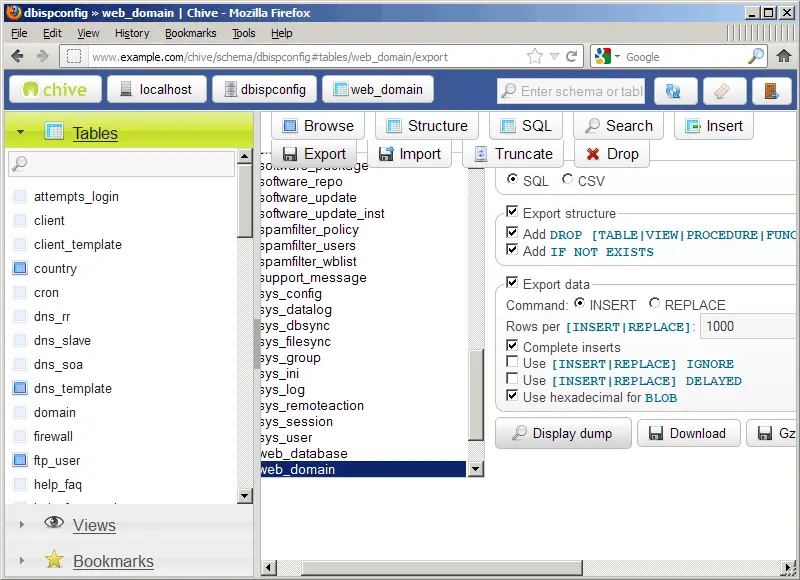Click the logout door icon
The width and height of the screenshot is (800, 580).
771,91
